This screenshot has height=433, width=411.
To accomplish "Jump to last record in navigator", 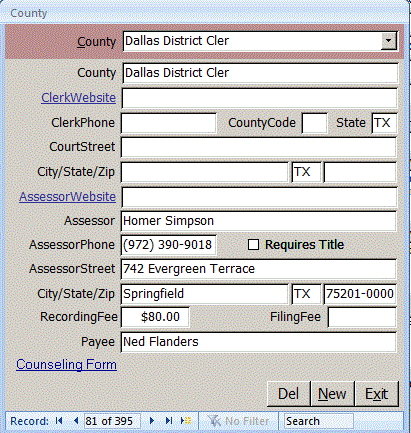I will 169,421.
